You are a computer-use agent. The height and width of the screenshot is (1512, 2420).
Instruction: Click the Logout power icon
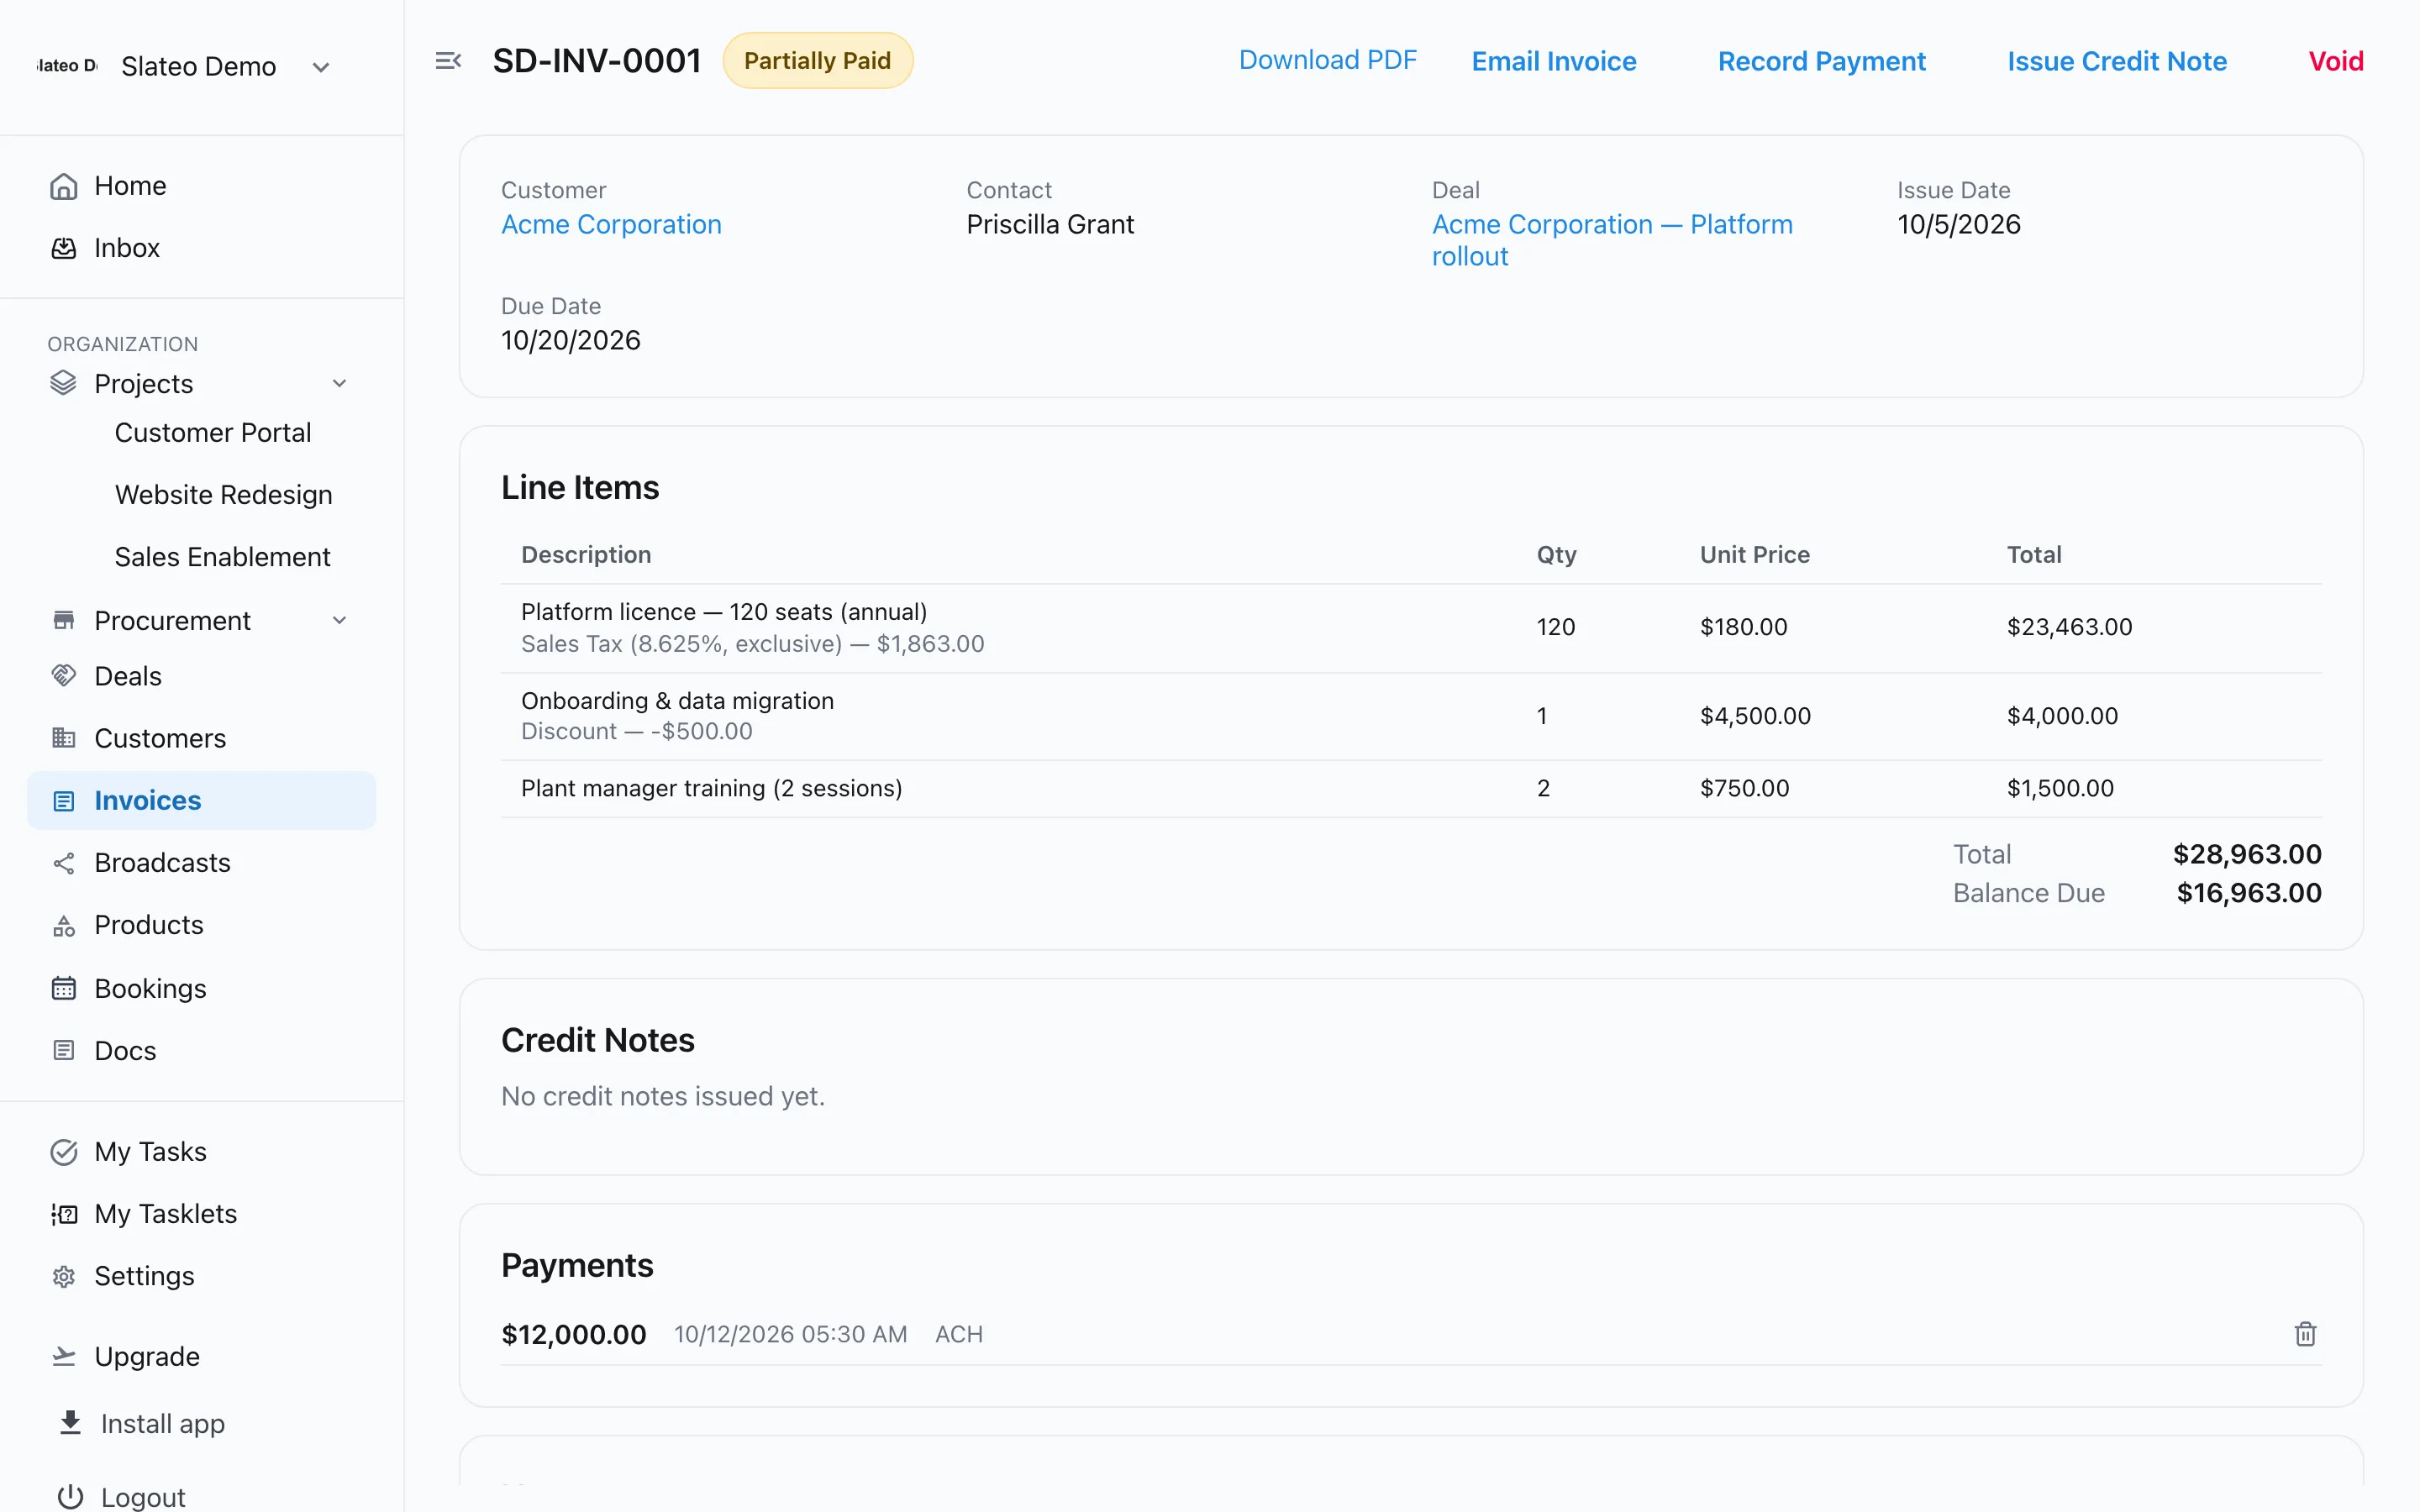[70, 1497]
